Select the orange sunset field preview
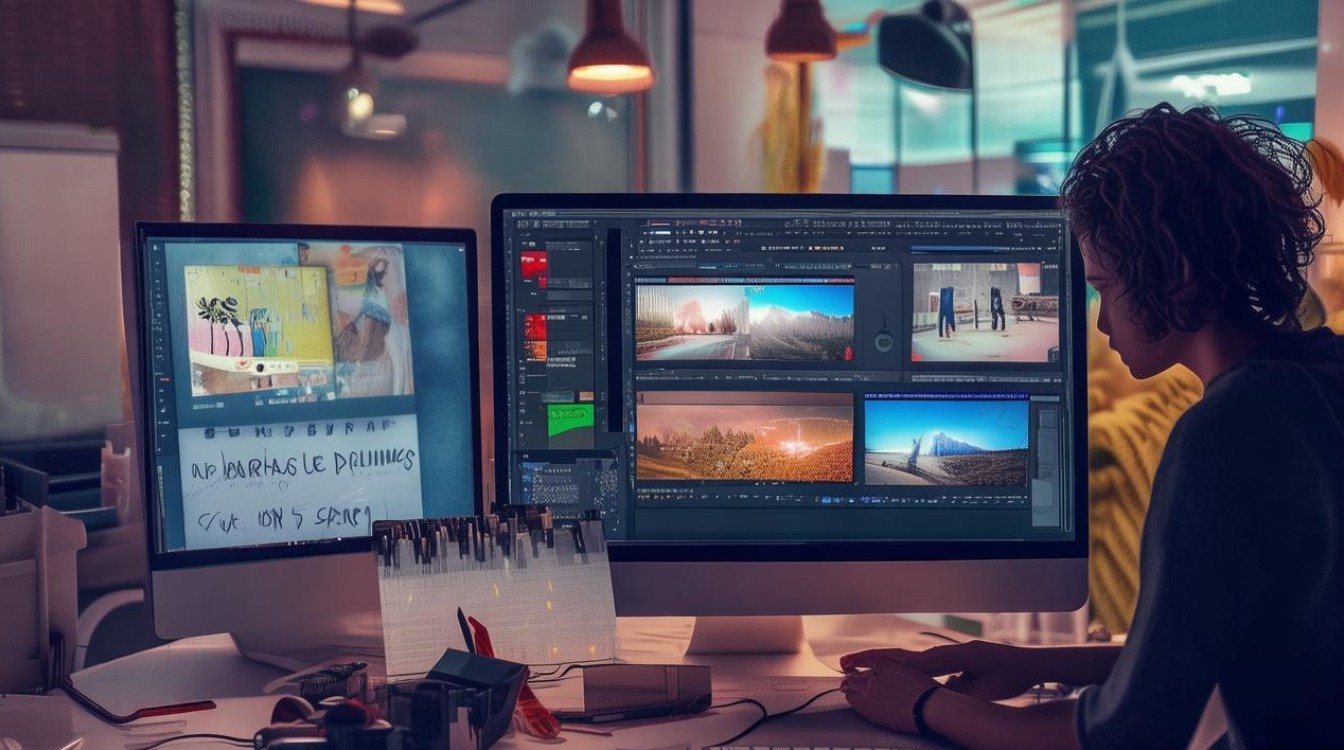 pos(745,437)
